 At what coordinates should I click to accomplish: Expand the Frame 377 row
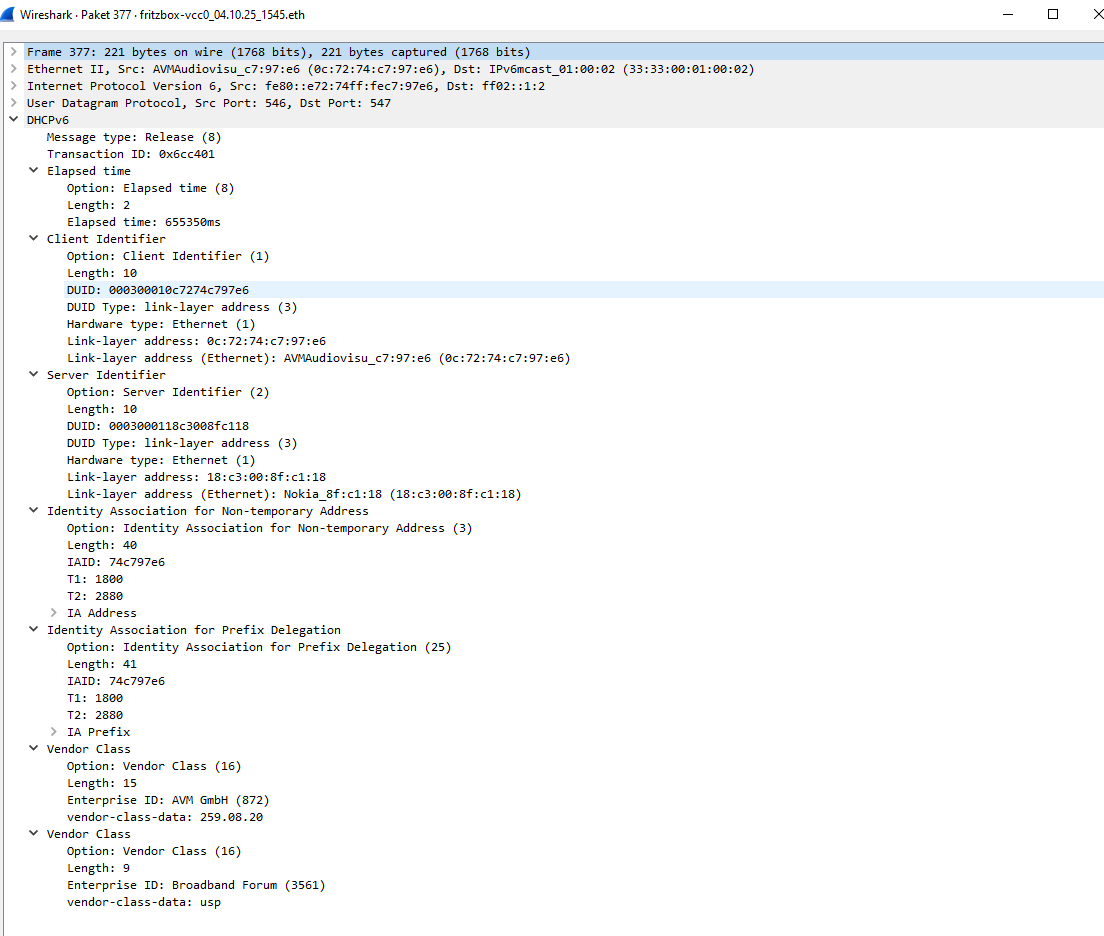[13, 51]
